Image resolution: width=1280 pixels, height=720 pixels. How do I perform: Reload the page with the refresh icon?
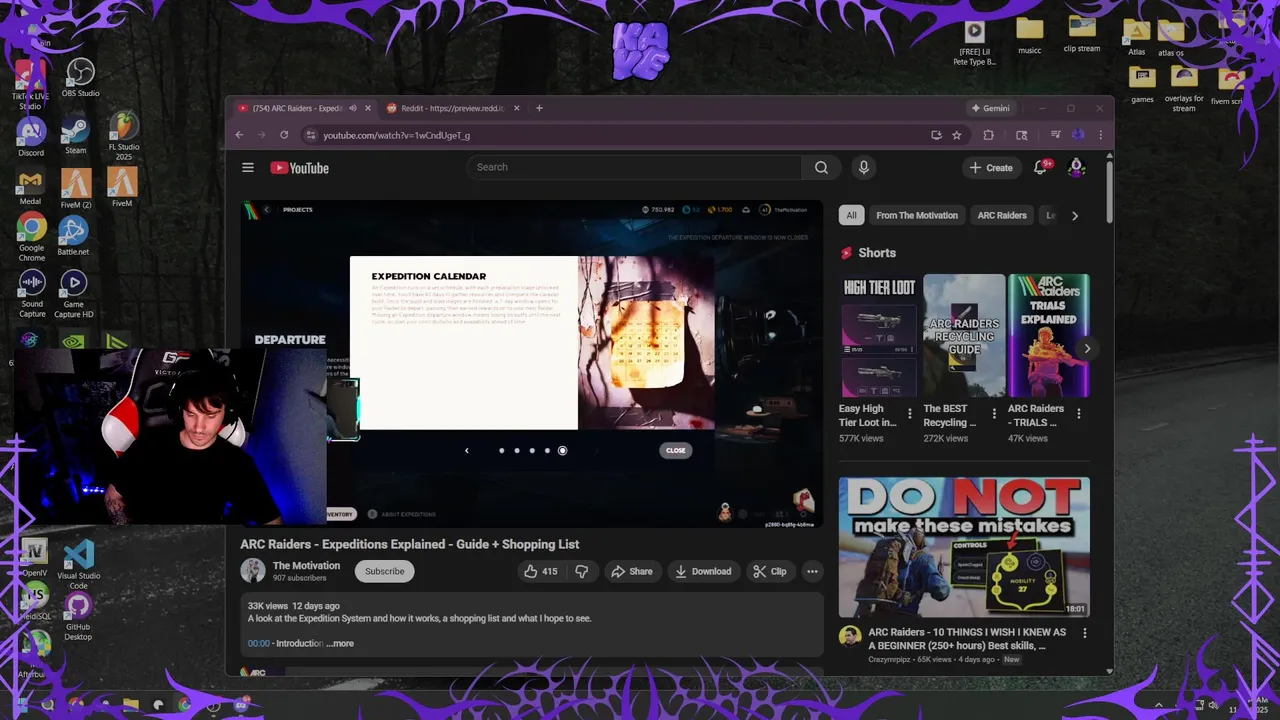pyautogui.click(x=284, y=135)
